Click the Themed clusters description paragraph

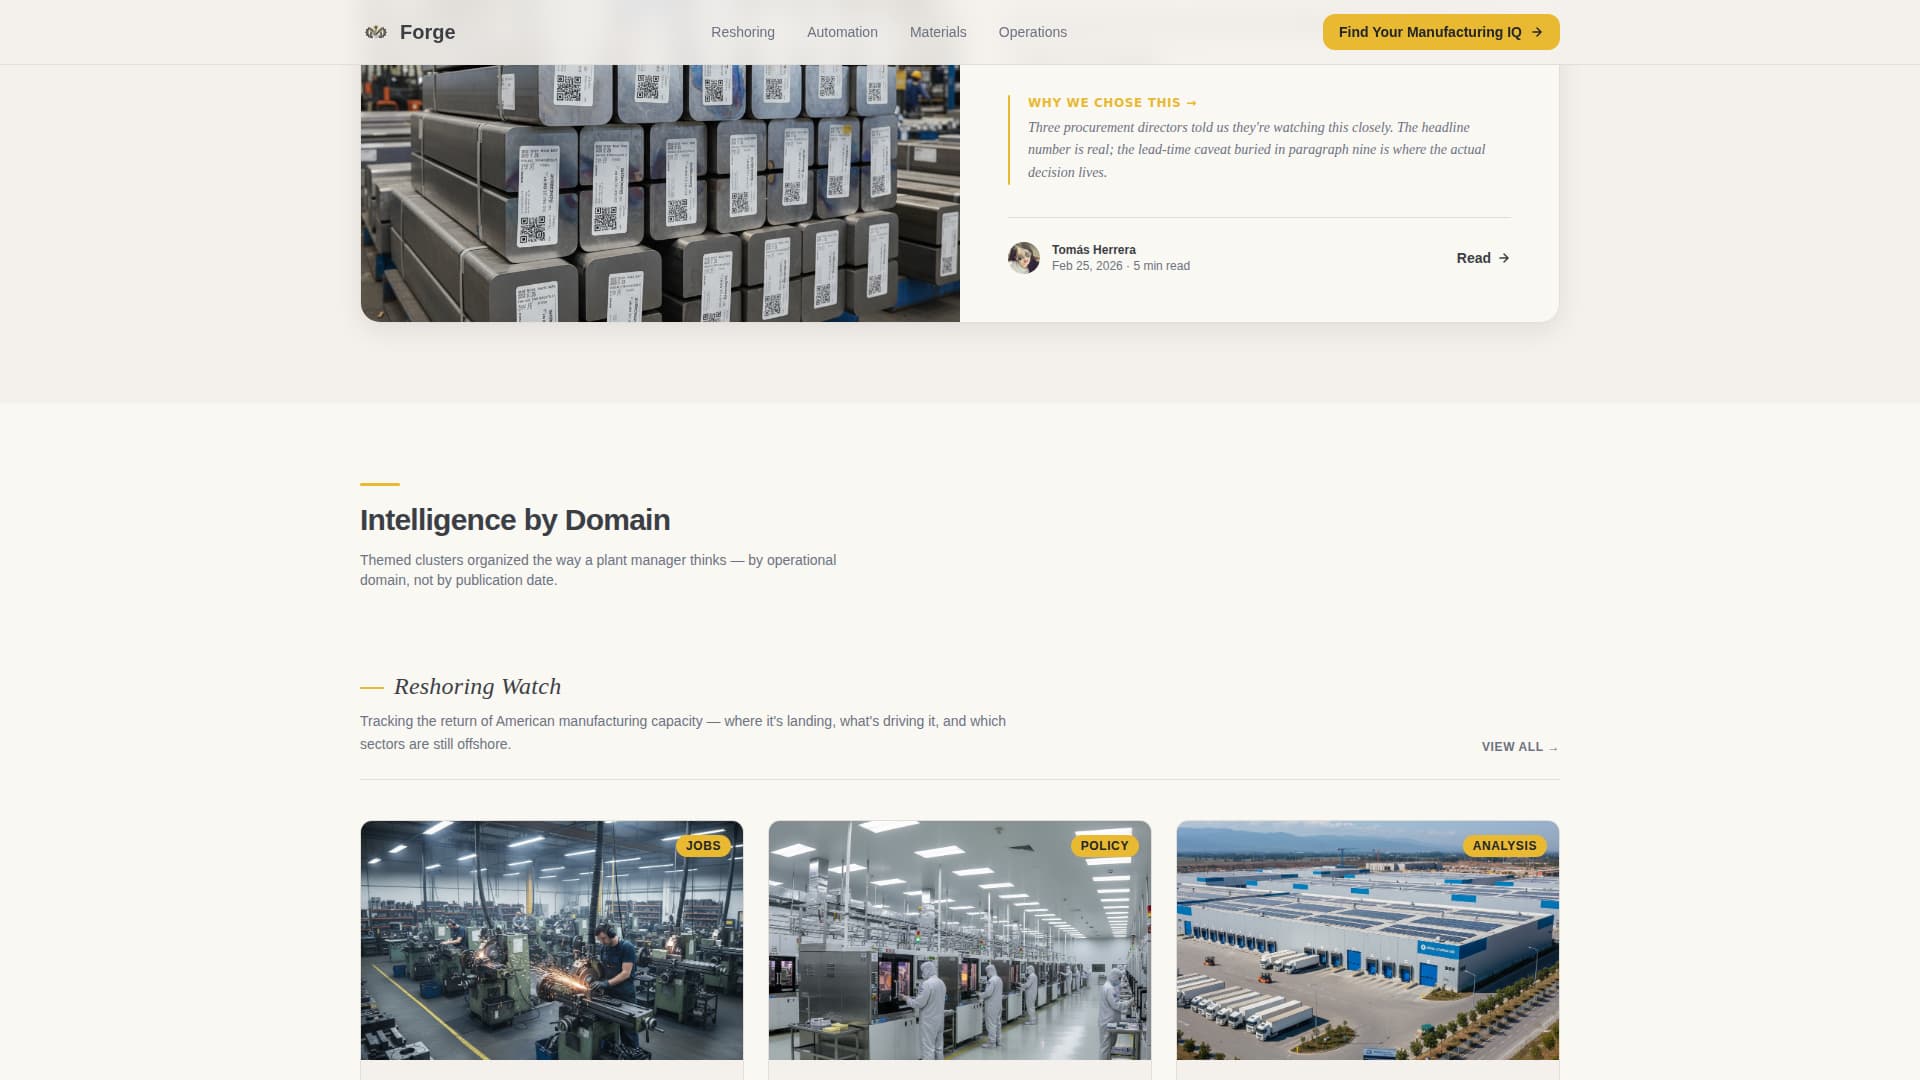point(598,570)
